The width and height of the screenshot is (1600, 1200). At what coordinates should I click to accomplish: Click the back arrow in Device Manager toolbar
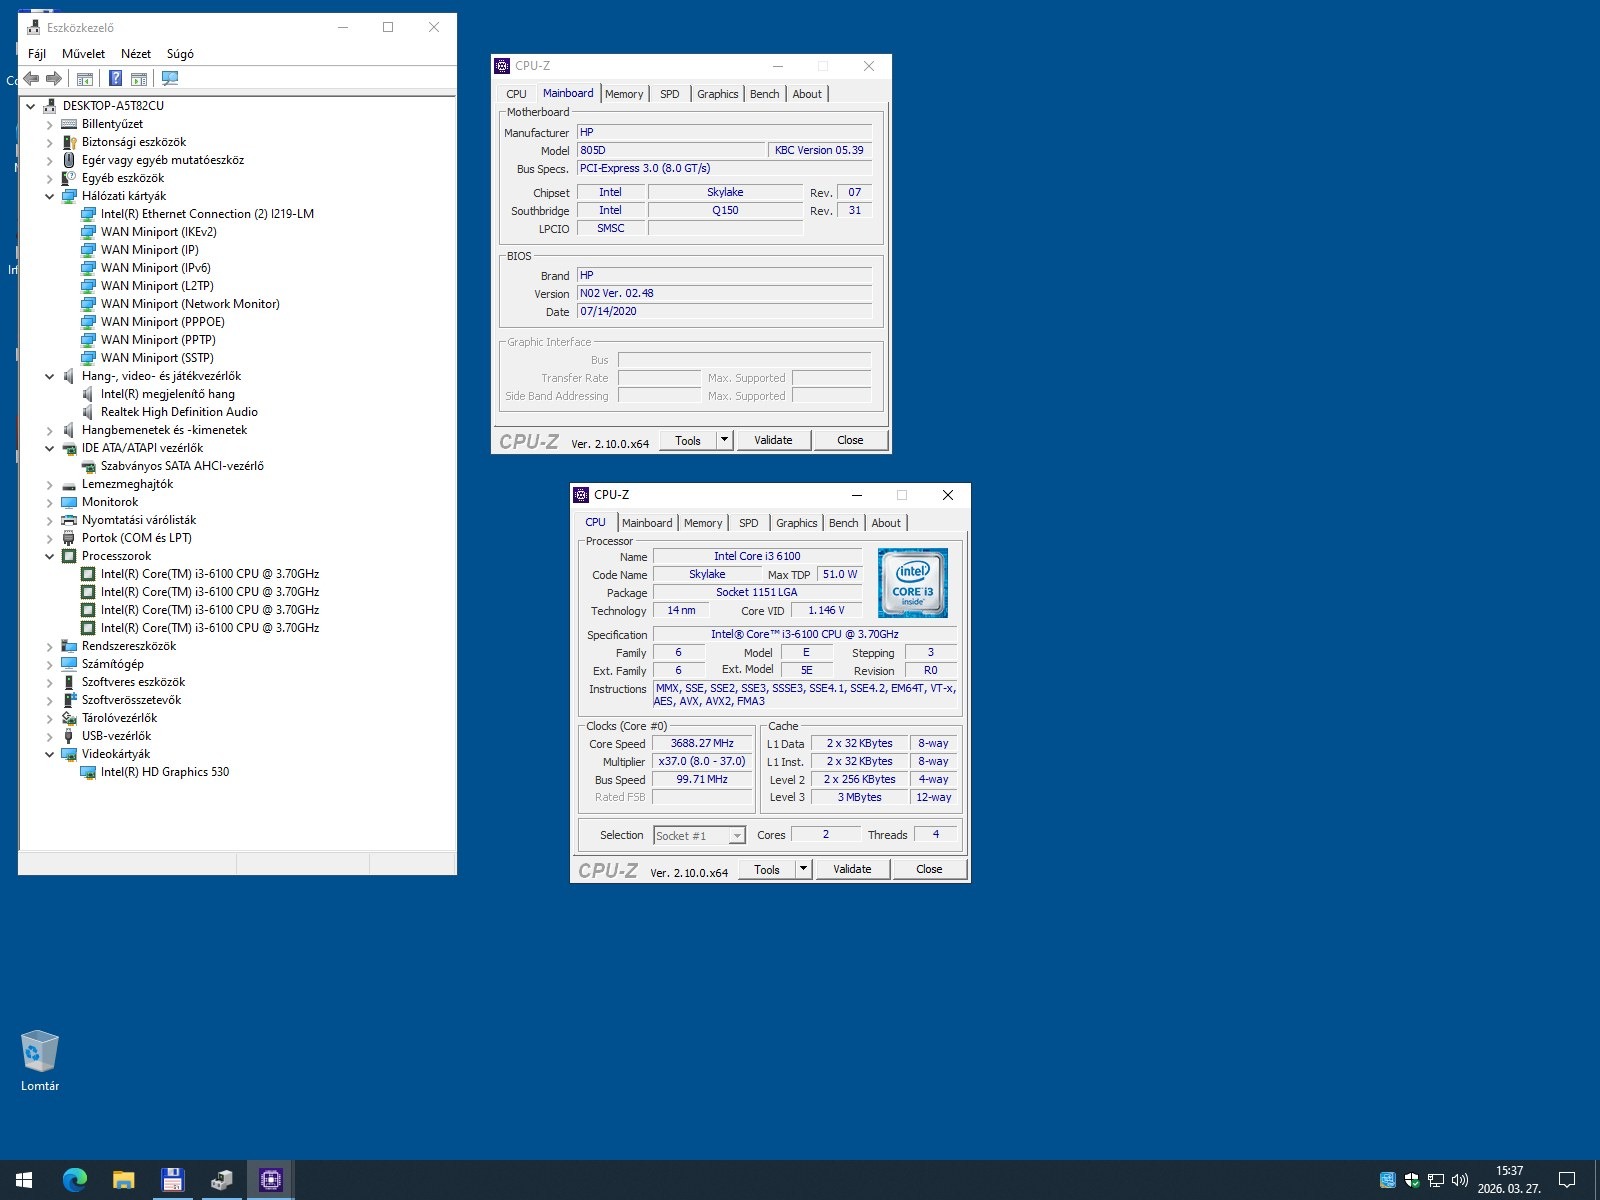[31, 78]
